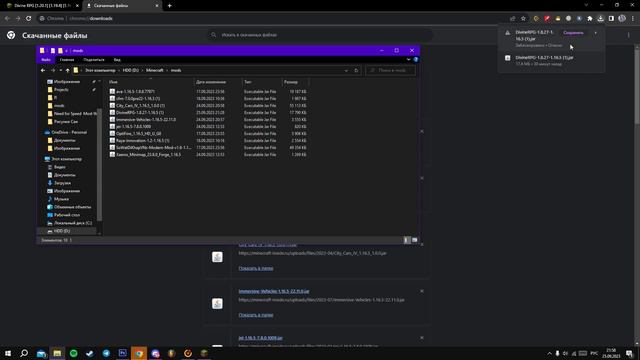Select the completed DivineRPG-1.8.27-1.16.5 download entry

pos(551,60)
